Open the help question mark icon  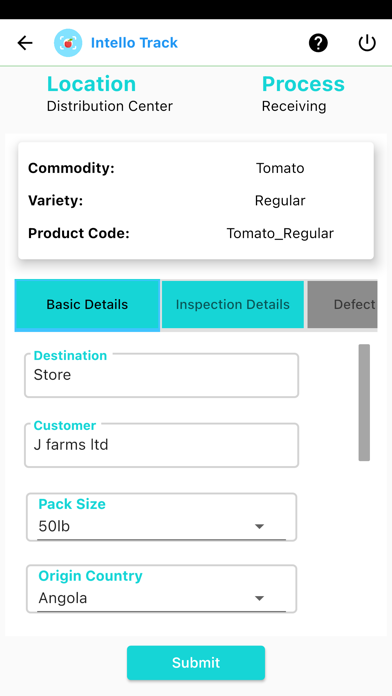coord(318,43)
